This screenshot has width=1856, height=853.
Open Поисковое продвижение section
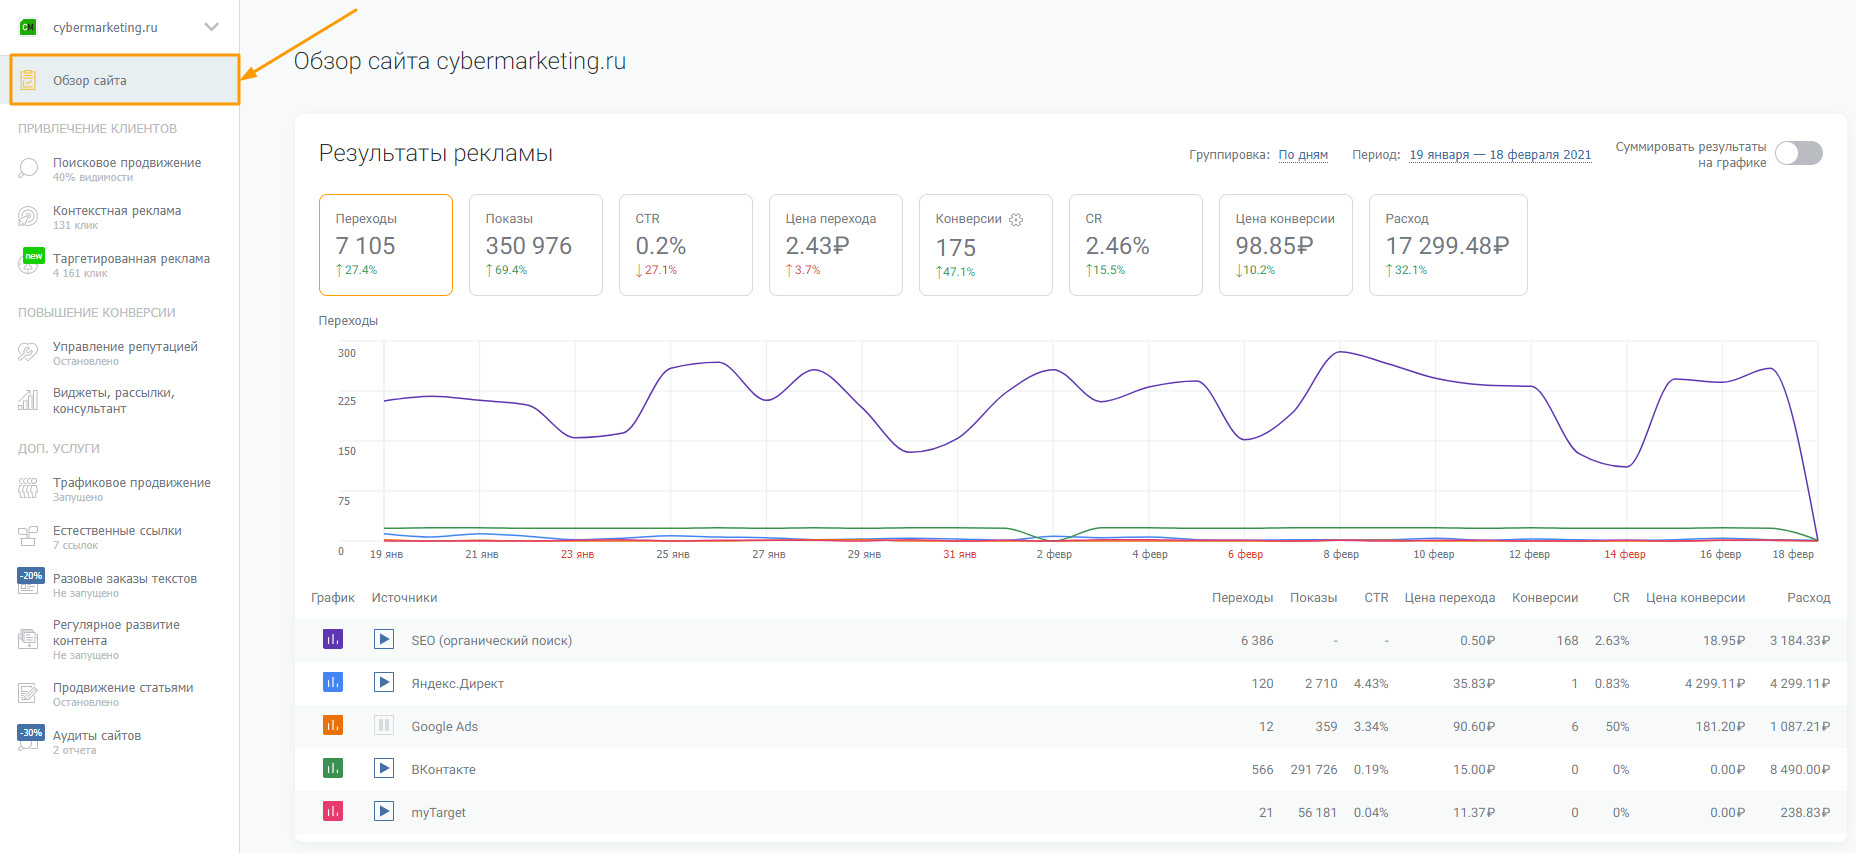click(x=127, y=163)
